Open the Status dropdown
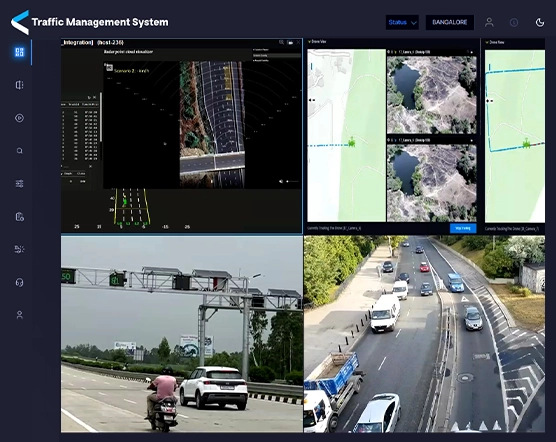Screen dimensions: 556x442 point(402,22)
